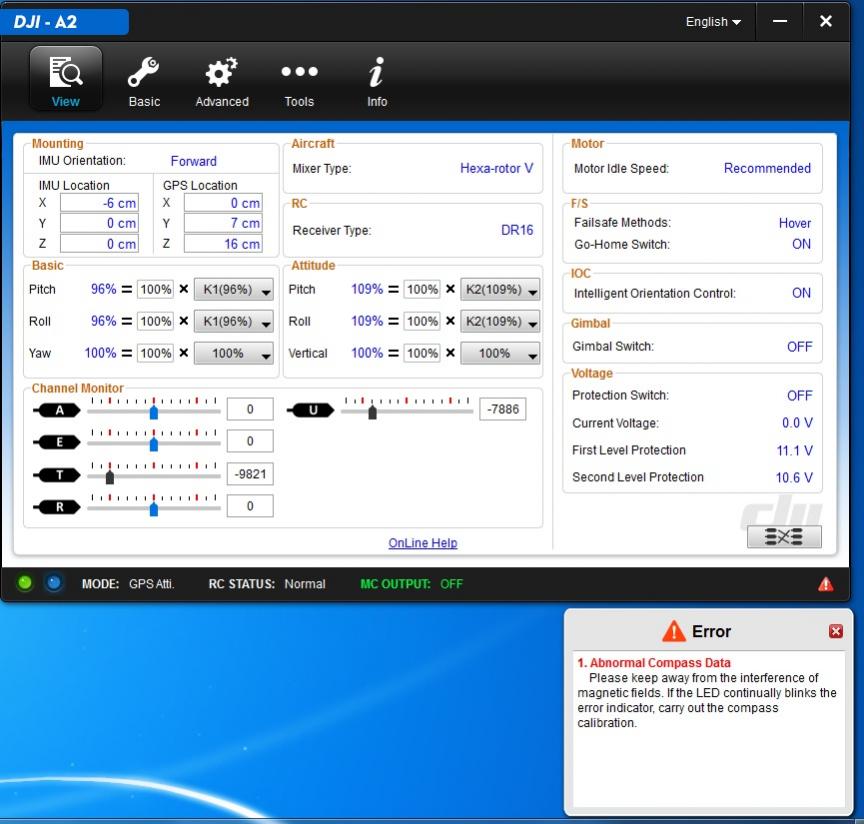Click the GPS Location Z field

pyautogui.click(x=223, y=244)
